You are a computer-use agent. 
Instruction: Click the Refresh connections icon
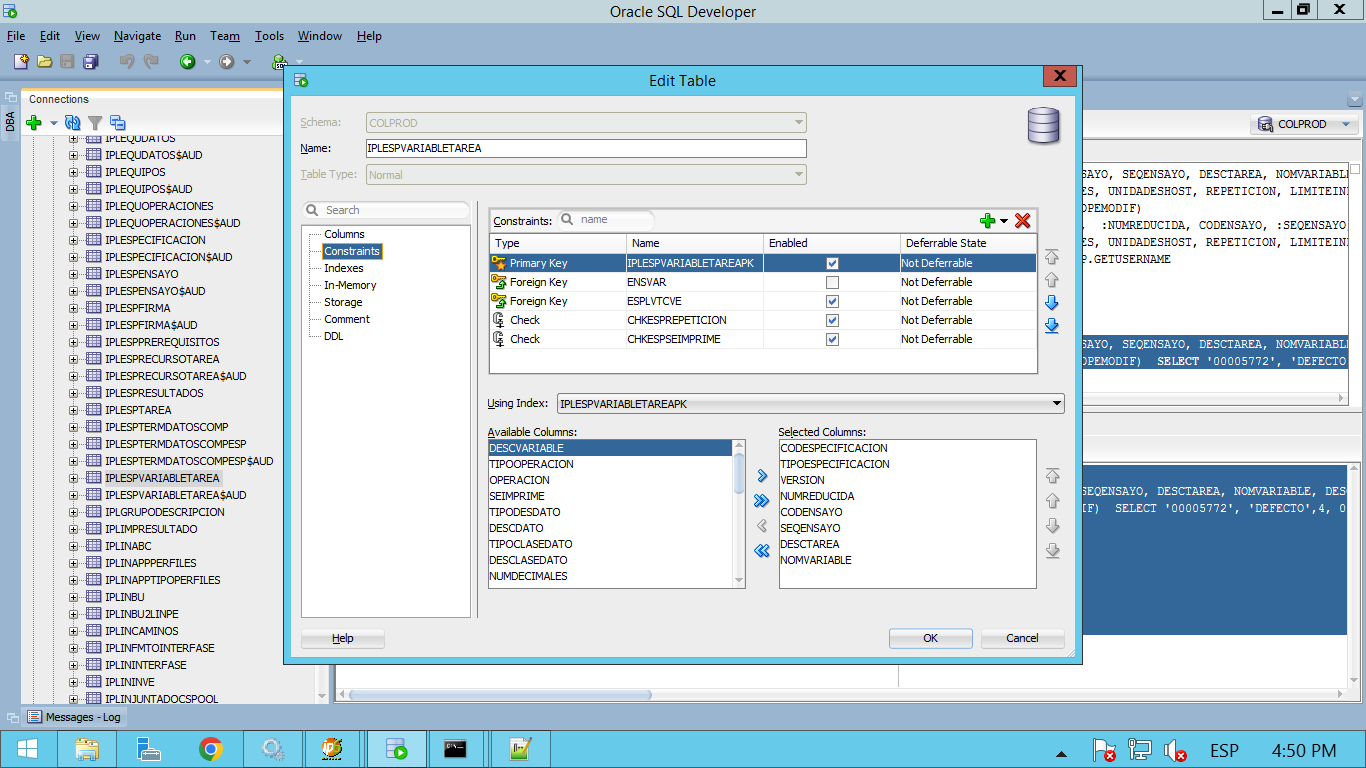pos(72,123)
